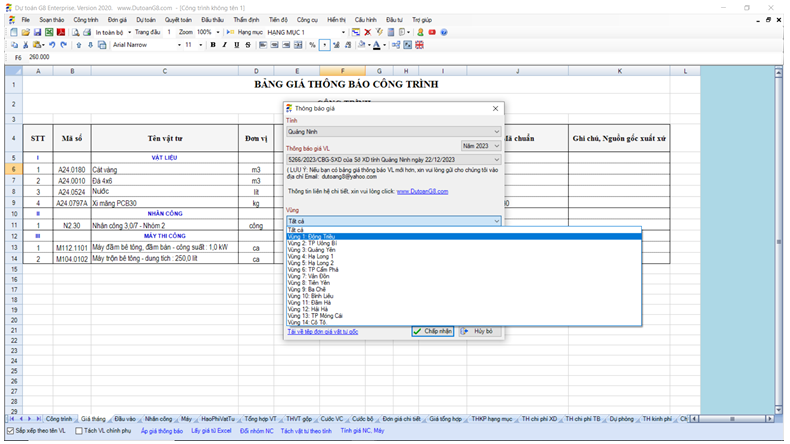Toggle Sắp xếp theo tên VL checkbox
790x444 pixels.
click(11, 431)
